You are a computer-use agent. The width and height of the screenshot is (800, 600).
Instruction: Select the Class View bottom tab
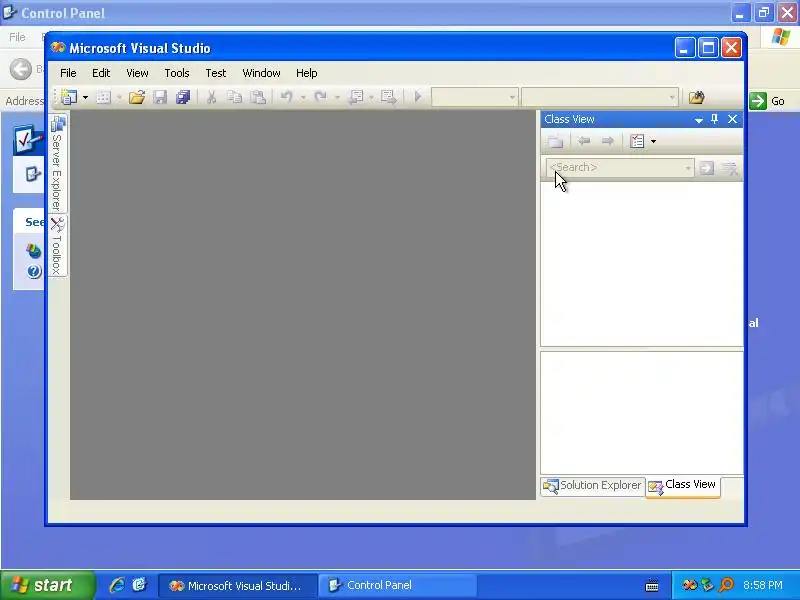click(x=683, y=486)
